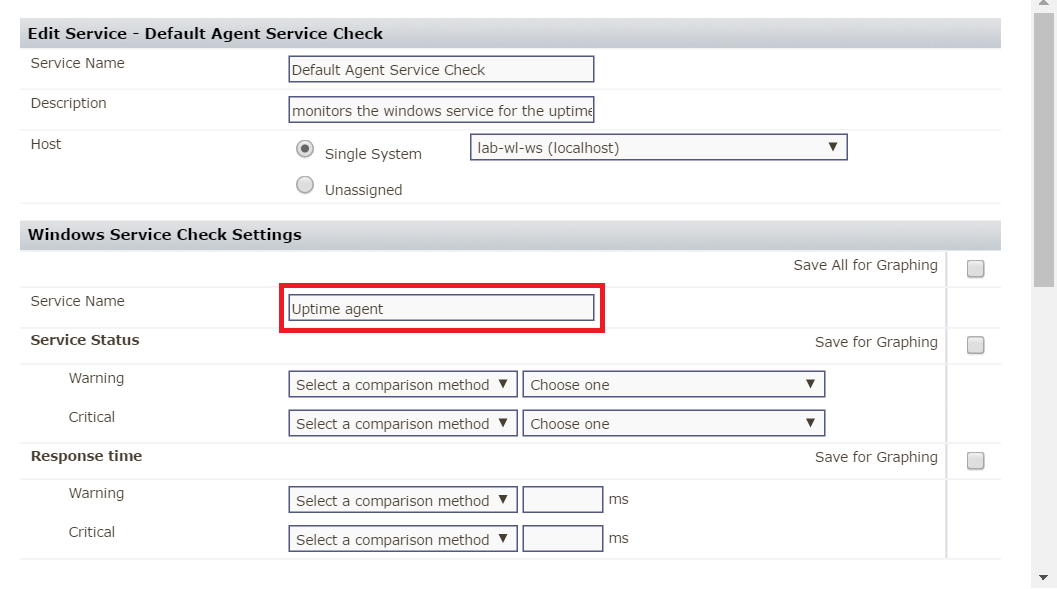Click the 'Uptime agent' service name field
The image size is (1057, 589).
tap(441, 309)
